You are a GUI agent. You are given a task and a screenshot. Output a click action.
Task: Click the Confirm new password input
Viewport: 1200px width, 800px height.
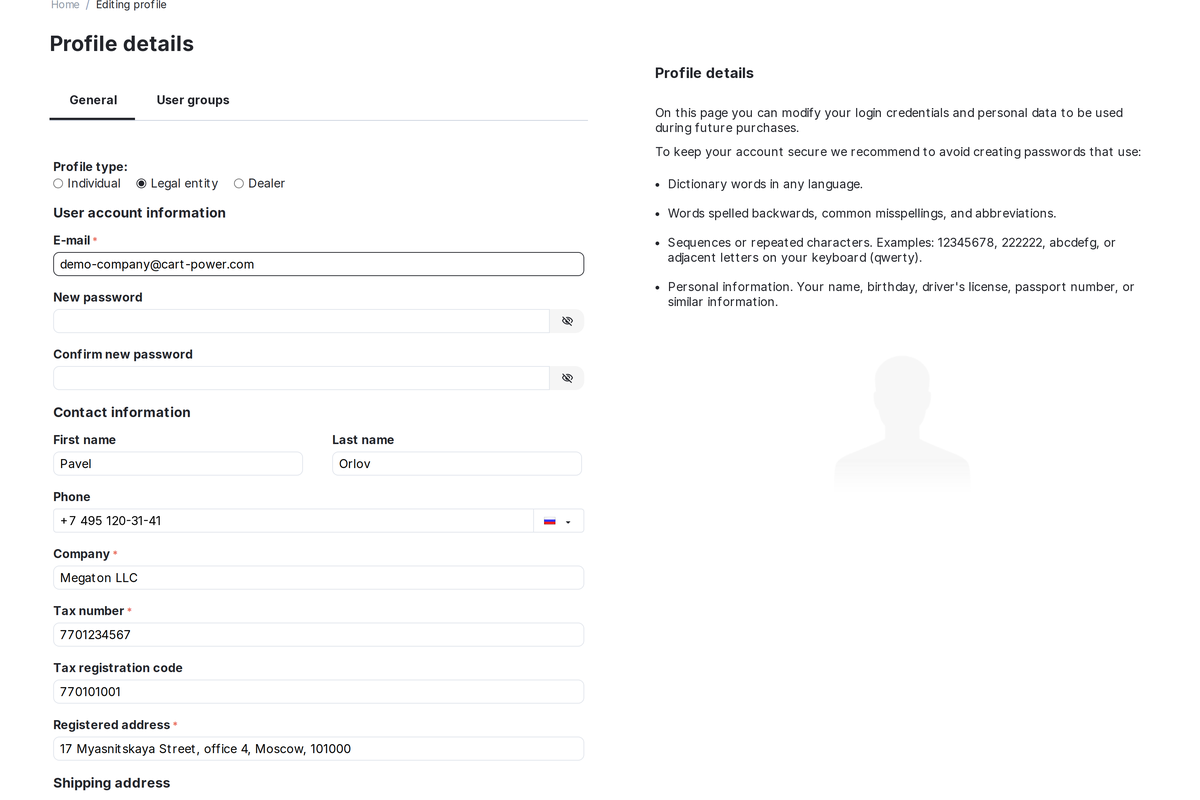click(x=301, y=378)
